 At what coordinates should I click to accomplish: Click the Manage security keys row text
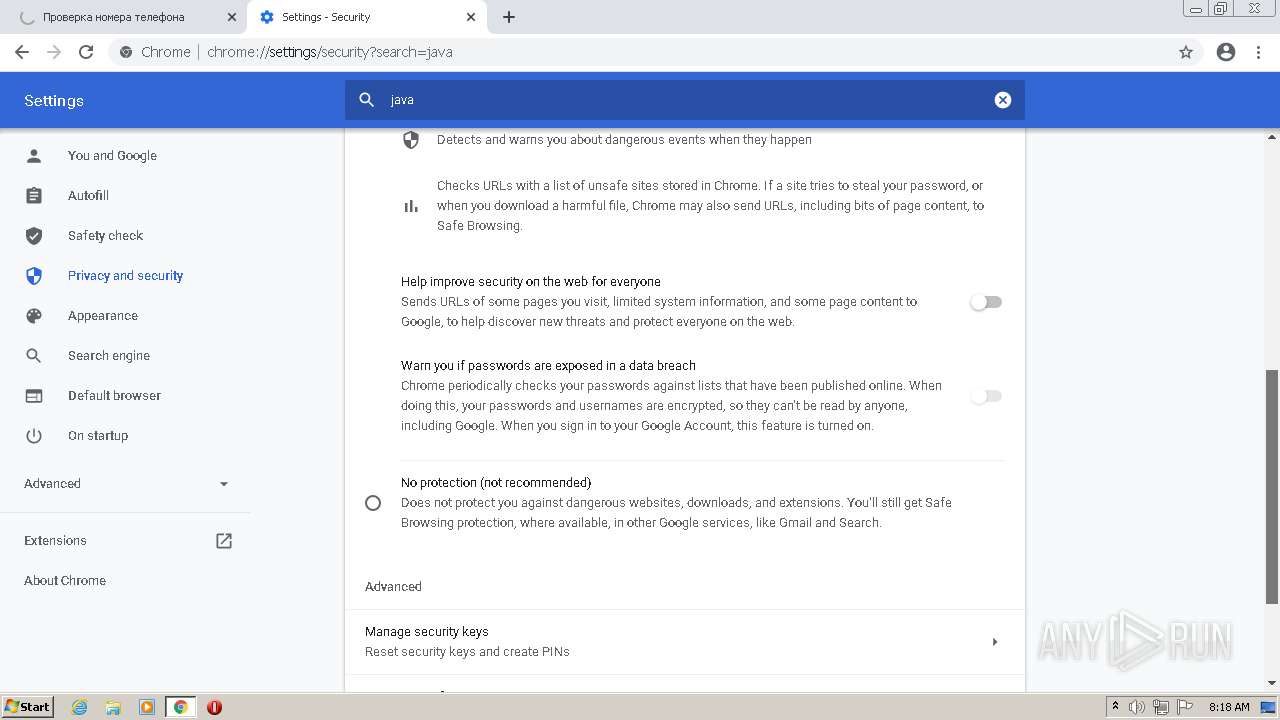tap(427, 632)
